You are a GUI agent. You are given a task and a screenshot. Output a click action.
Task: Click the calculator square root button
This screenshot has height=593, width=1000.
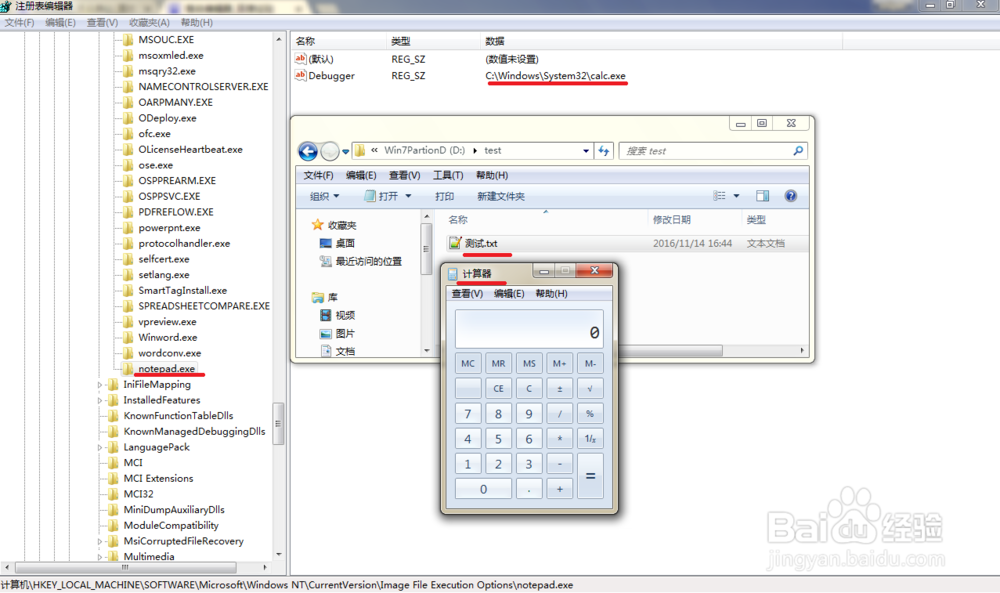590,388
